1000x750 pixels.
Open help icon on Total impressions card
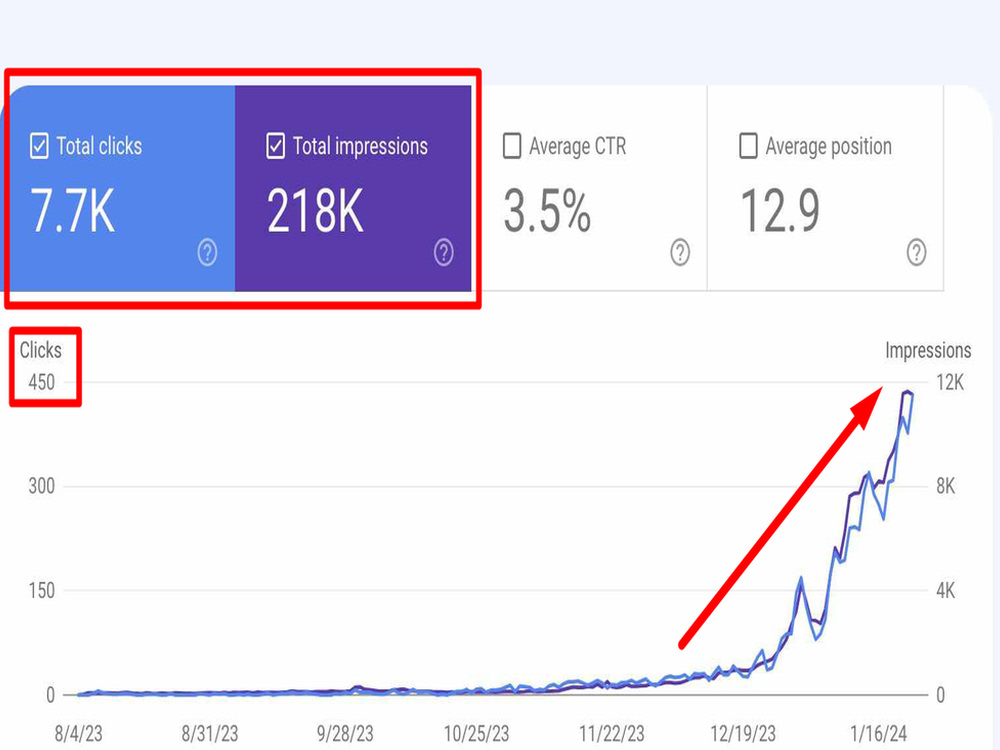[444, 253]
